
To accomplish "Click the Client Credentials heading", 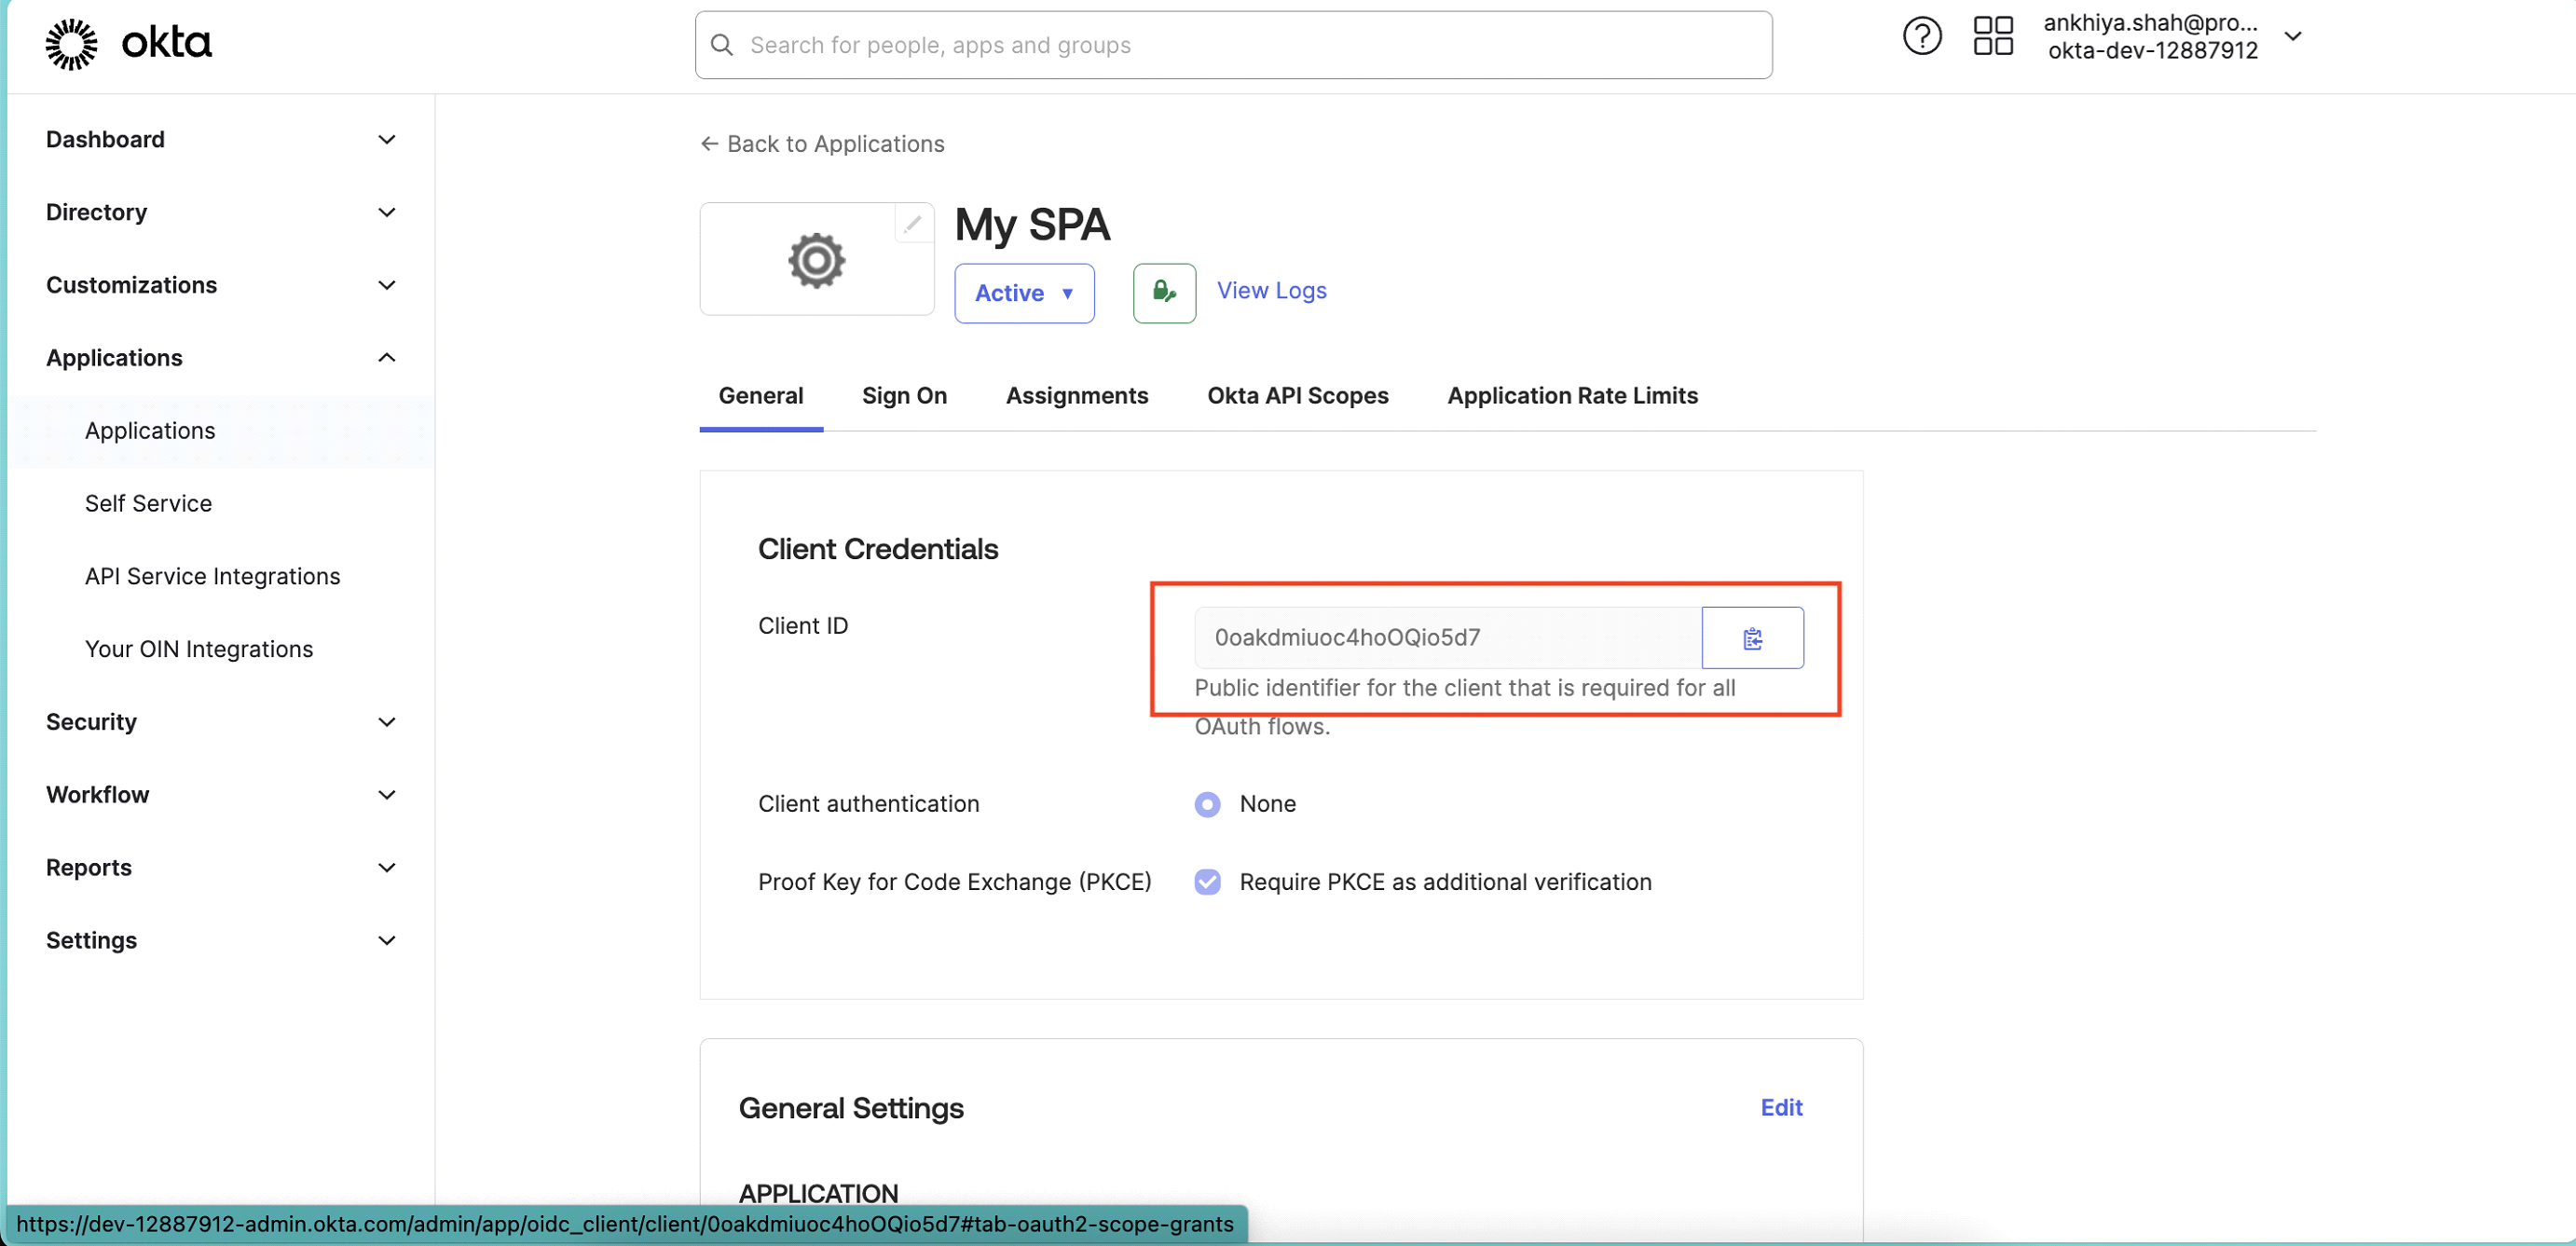I will (x=877, y=549).
